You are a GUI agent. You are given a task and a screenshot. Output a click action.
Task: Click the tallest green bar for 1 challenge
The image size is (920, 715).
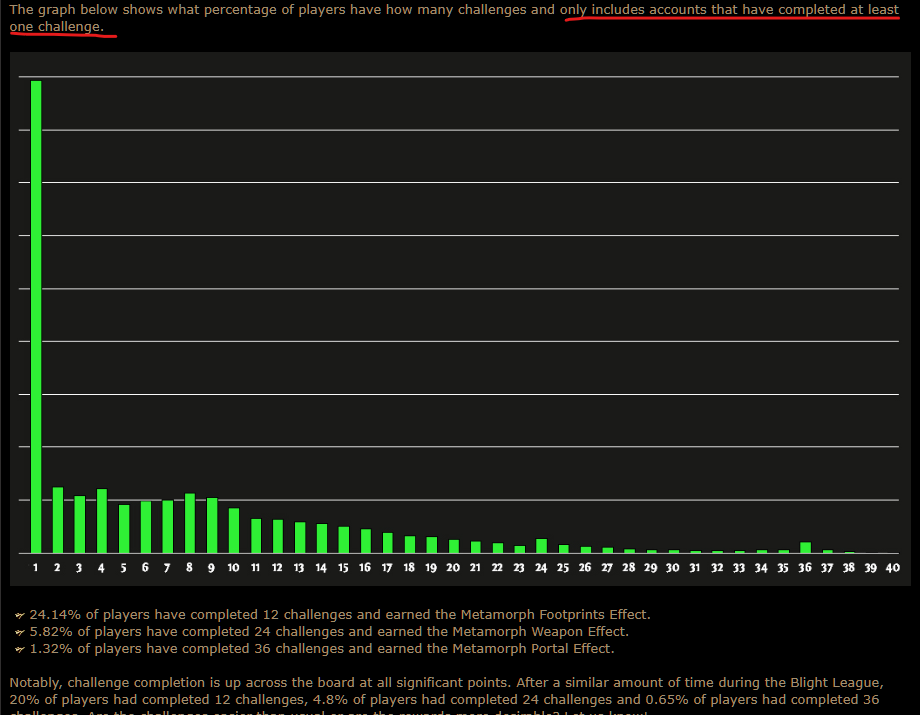[36, 317]
